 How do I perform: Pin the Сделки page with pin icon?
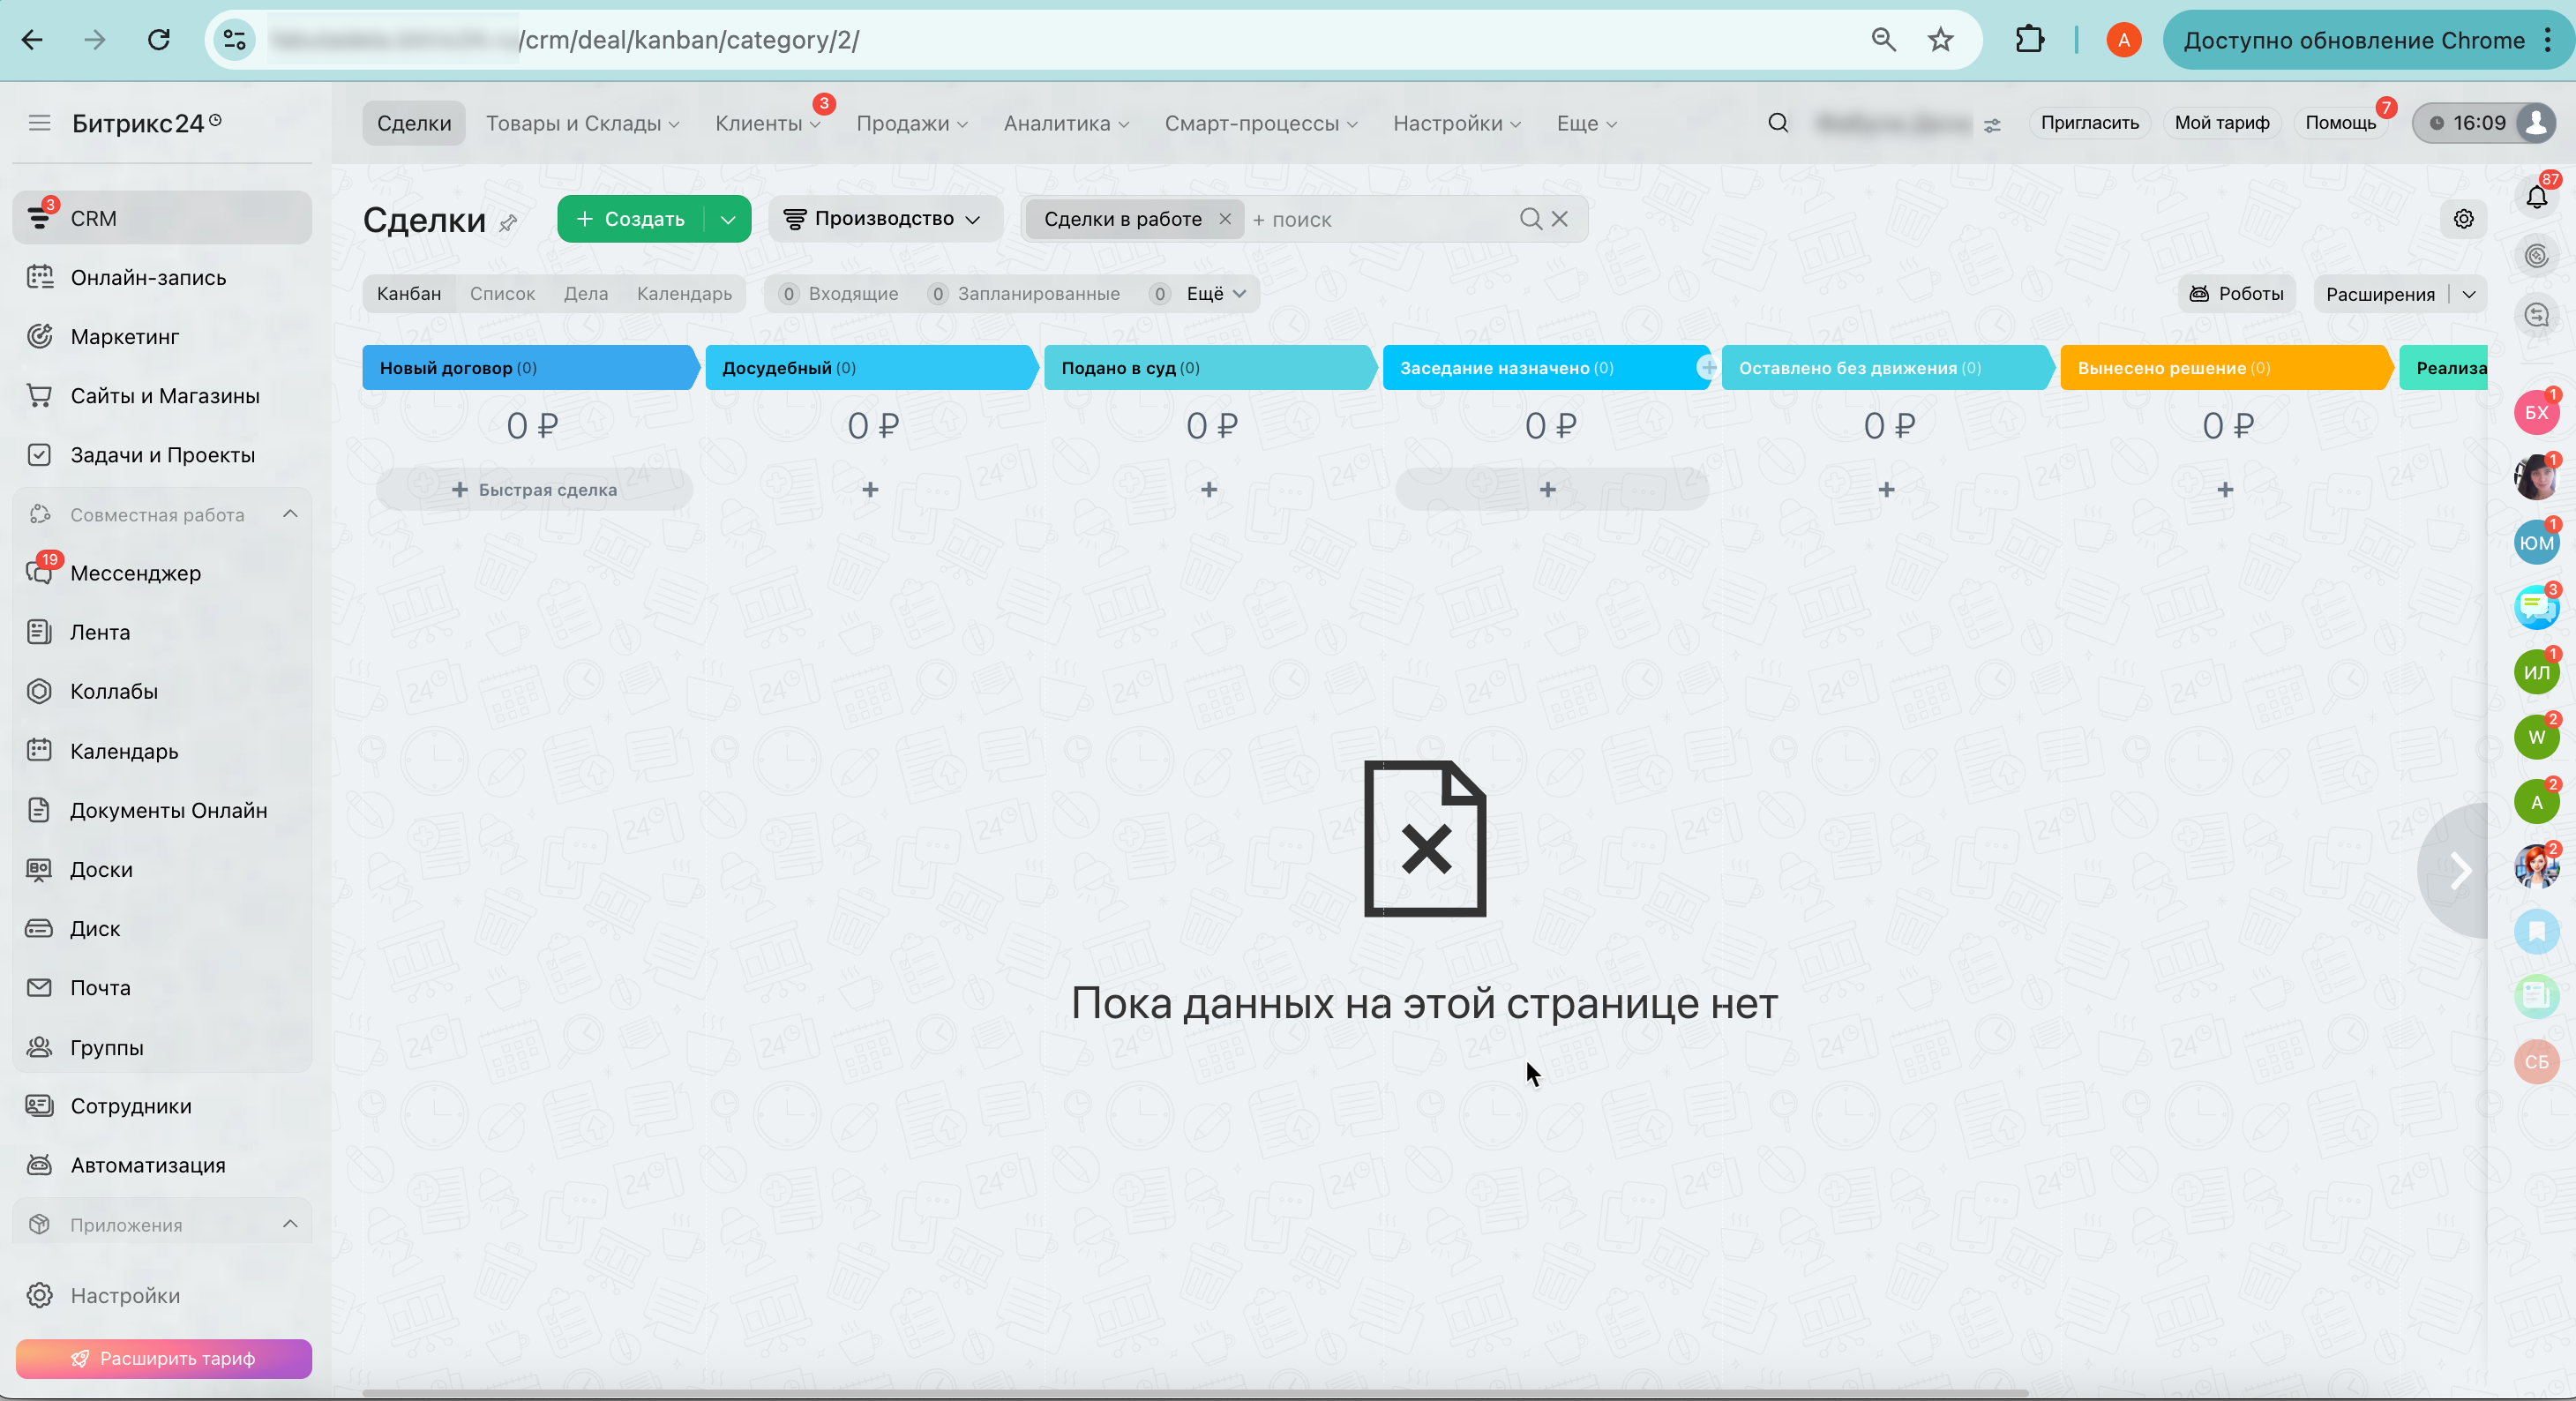(x=508, y=222)
